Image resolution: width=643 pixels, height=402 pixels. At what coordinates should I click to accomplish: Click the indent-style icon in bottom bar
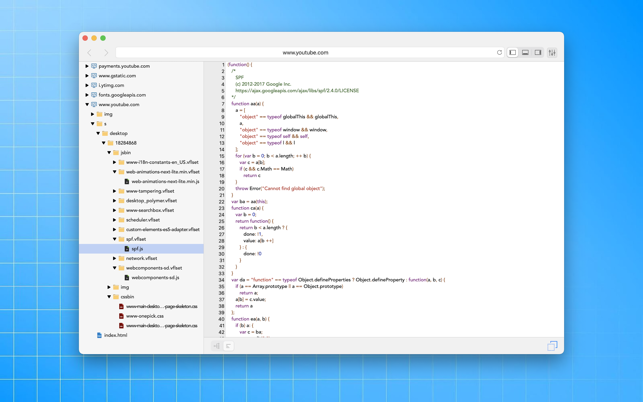point(228,346)
